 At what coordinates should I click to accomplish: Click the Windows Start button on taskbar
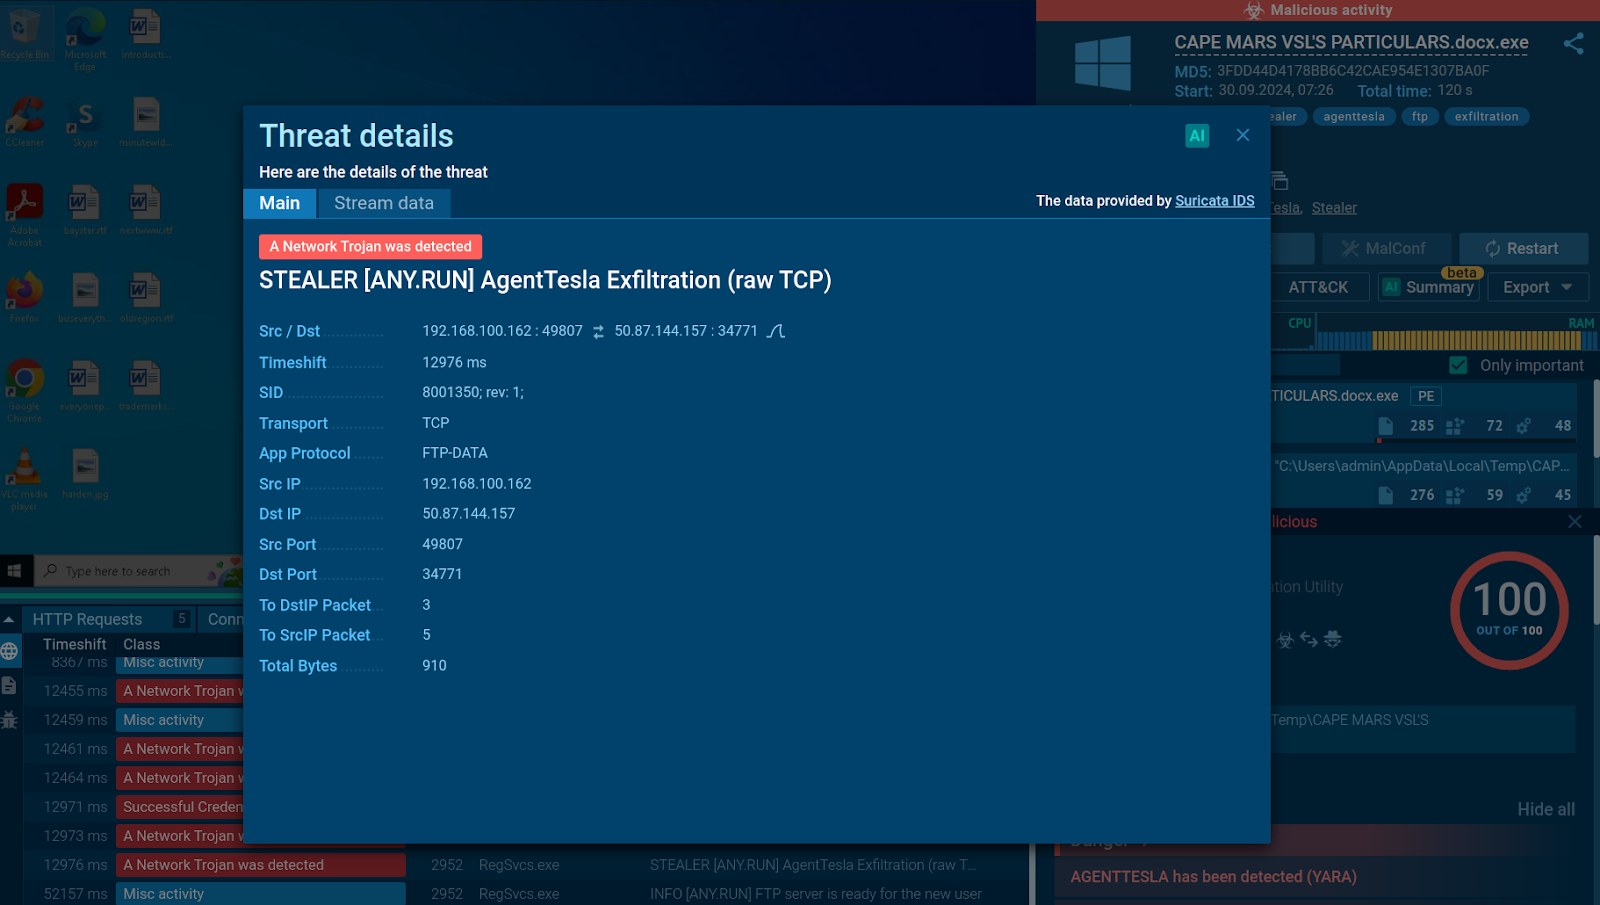tap(14, 571)
